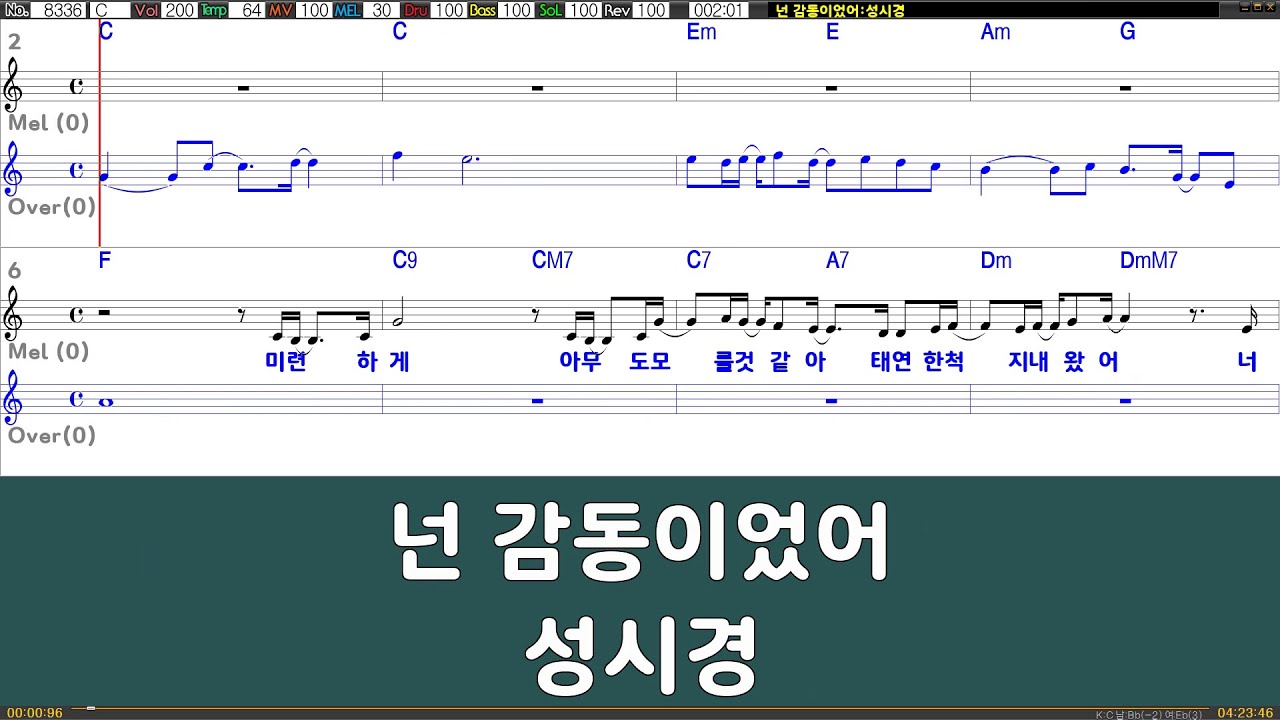Click the E chord symbol in row 2

coord(832,32)
